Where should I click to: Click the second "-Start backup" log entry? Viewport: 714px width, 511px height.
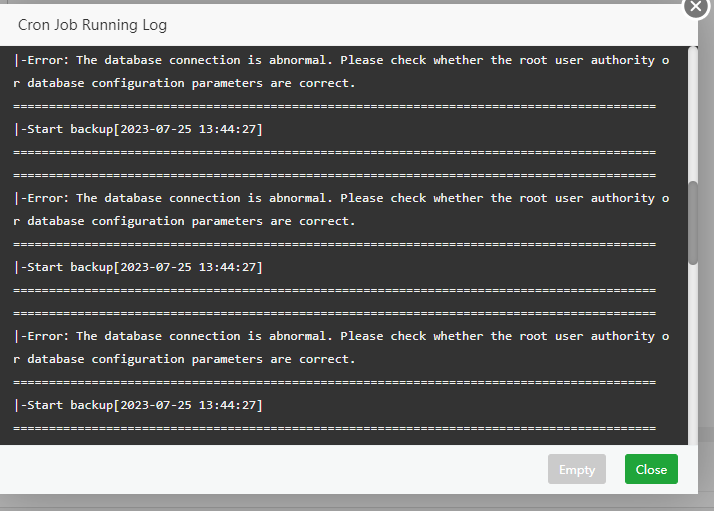coord(138,267)
